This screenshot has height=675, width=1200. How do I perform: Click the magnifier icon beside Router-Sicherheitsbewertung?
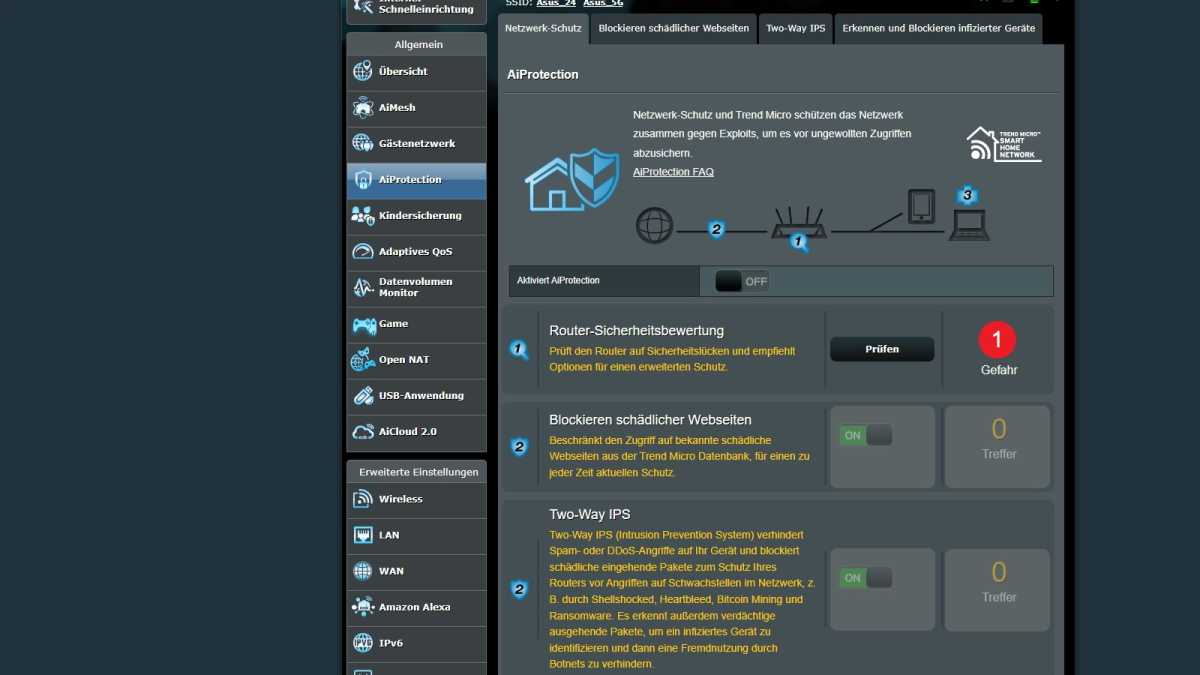519,350
